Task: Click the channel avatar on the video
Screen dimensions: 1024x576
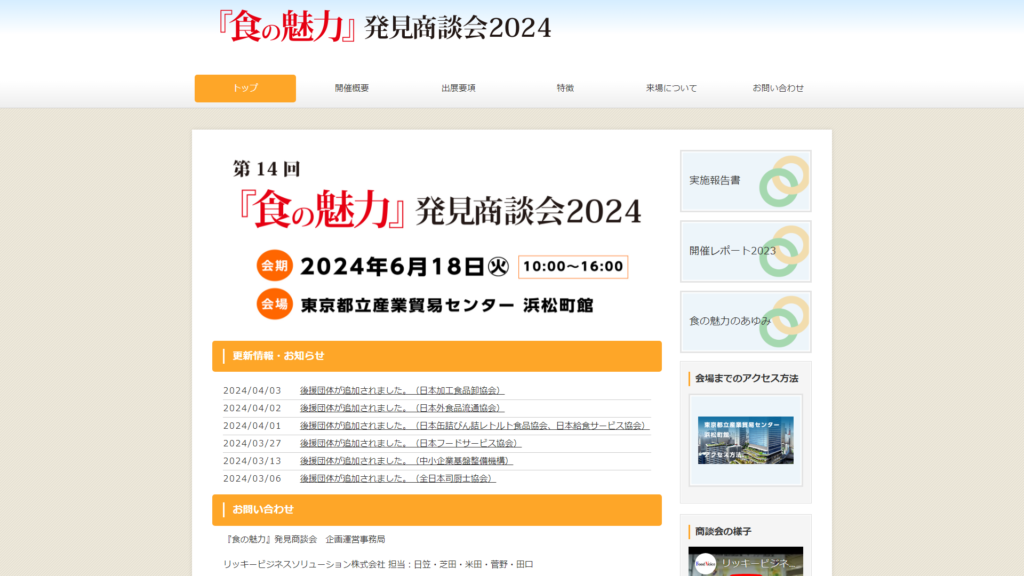Action: tap(705, 564)
